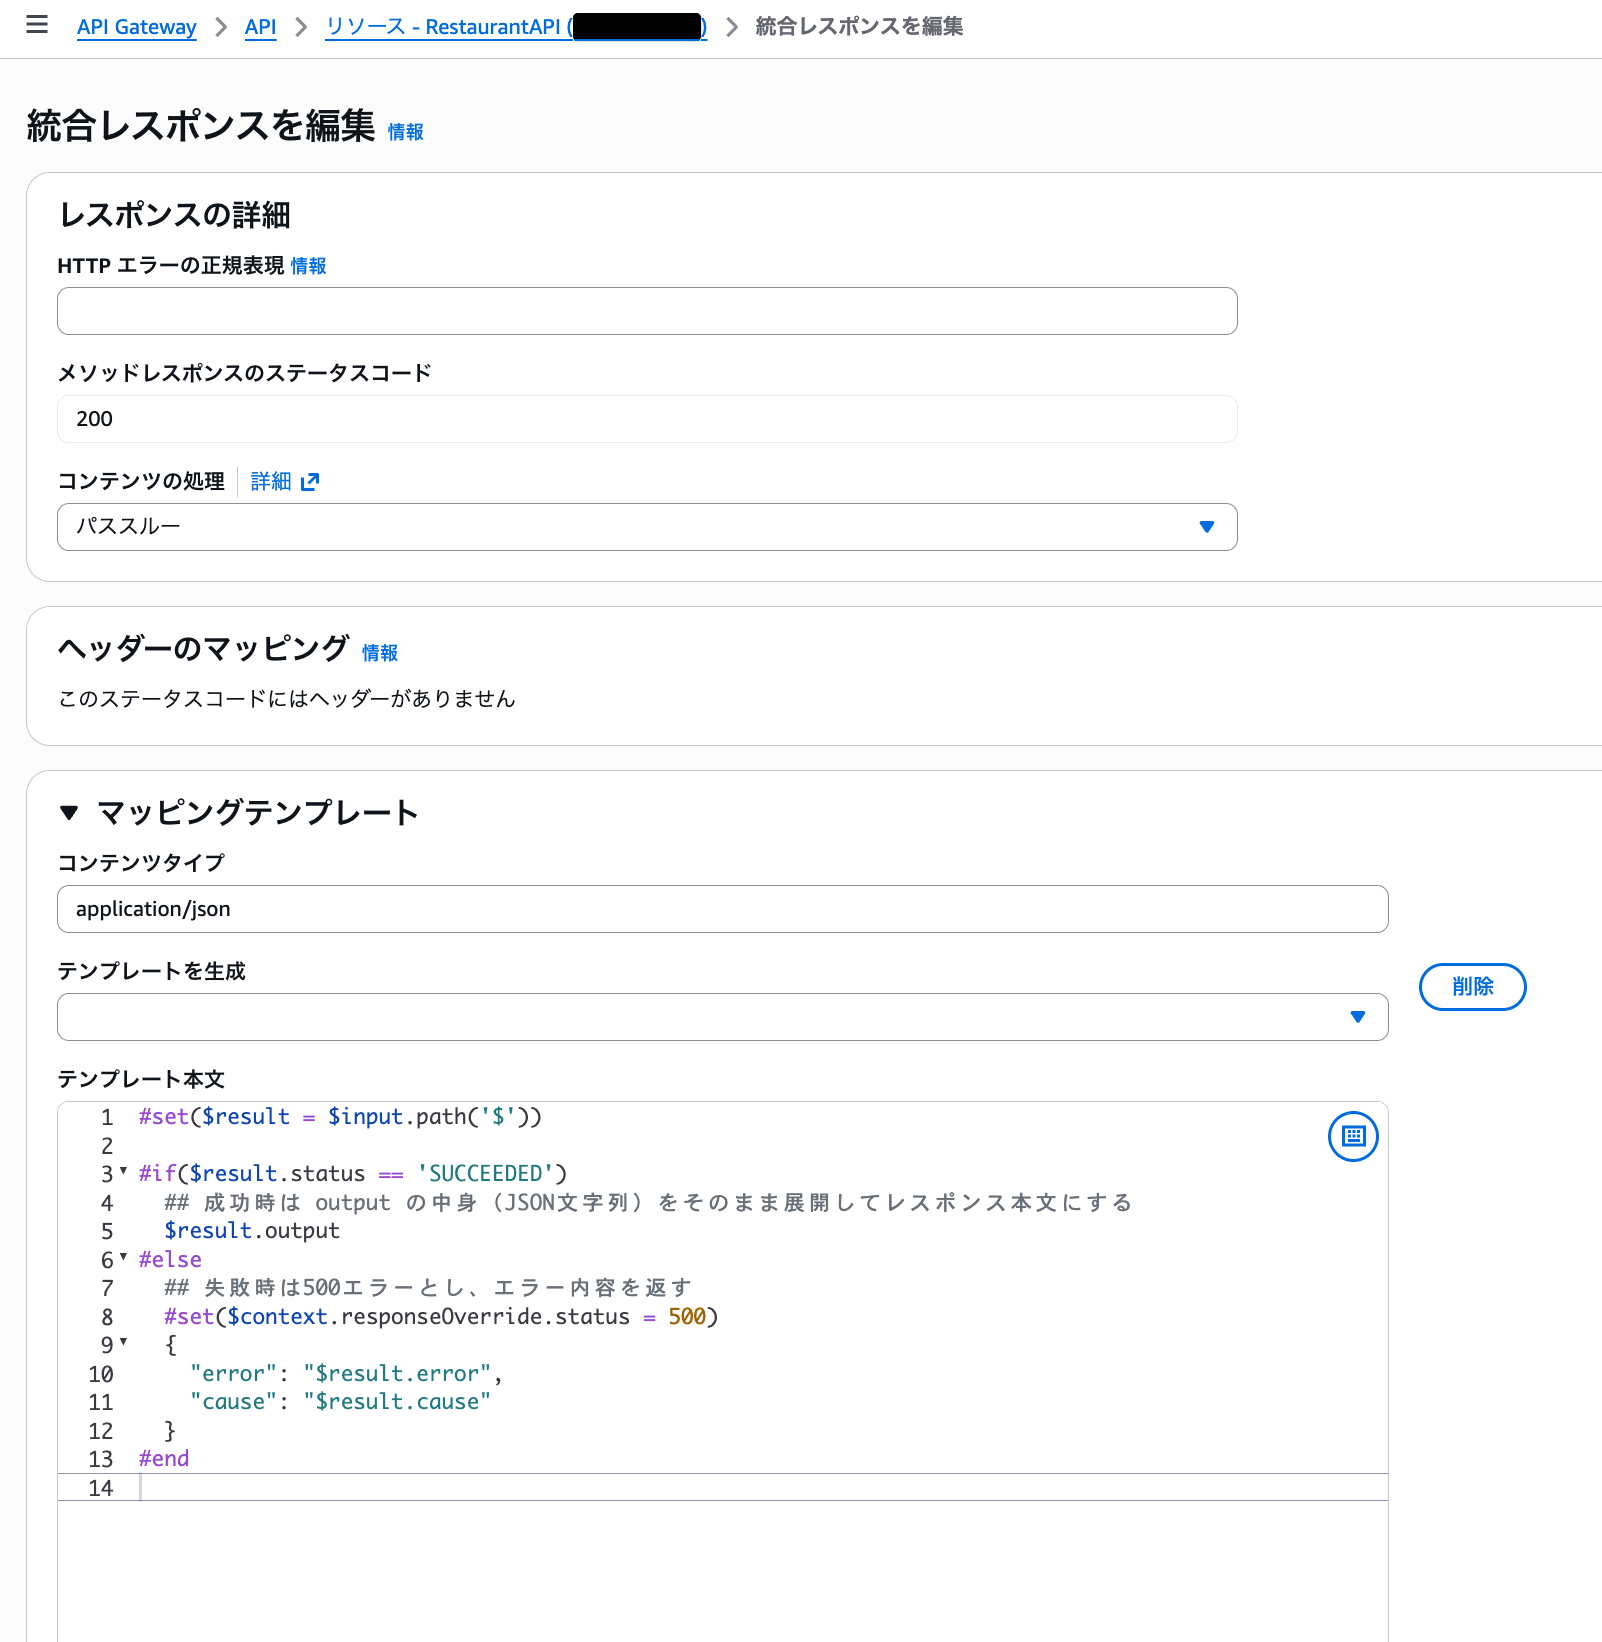Collapse the #if block using its fold arrow

coord(122,1172)
